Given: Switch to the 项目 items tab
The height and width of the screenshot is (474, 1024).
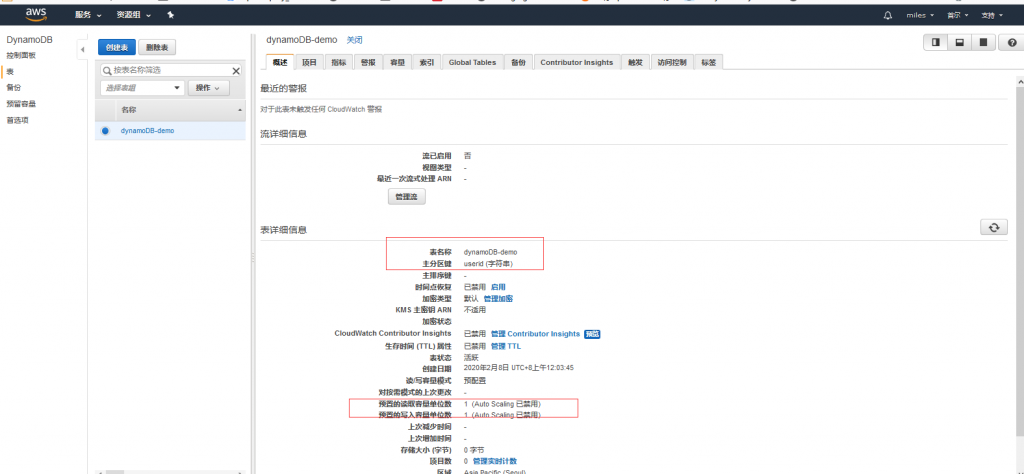Looking at the screenshot, I should (309, 62).
